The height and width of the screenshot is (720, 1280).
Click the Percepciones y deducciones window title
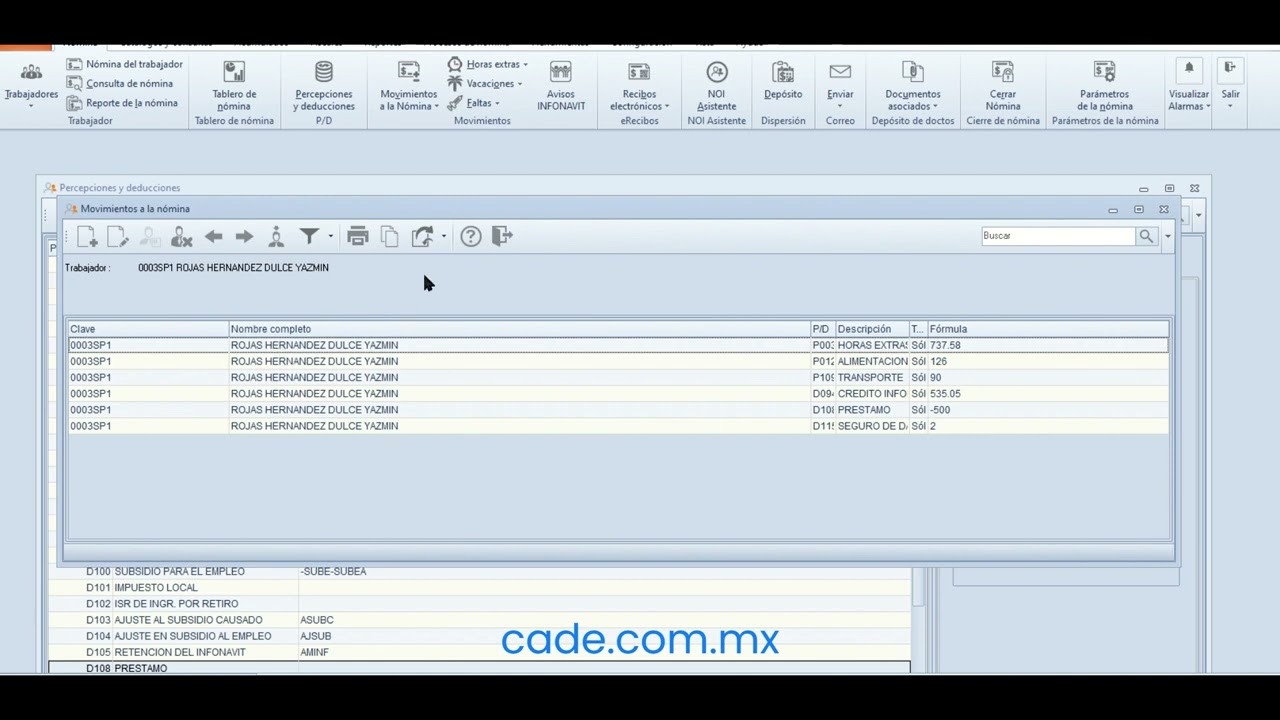(120, 188)
